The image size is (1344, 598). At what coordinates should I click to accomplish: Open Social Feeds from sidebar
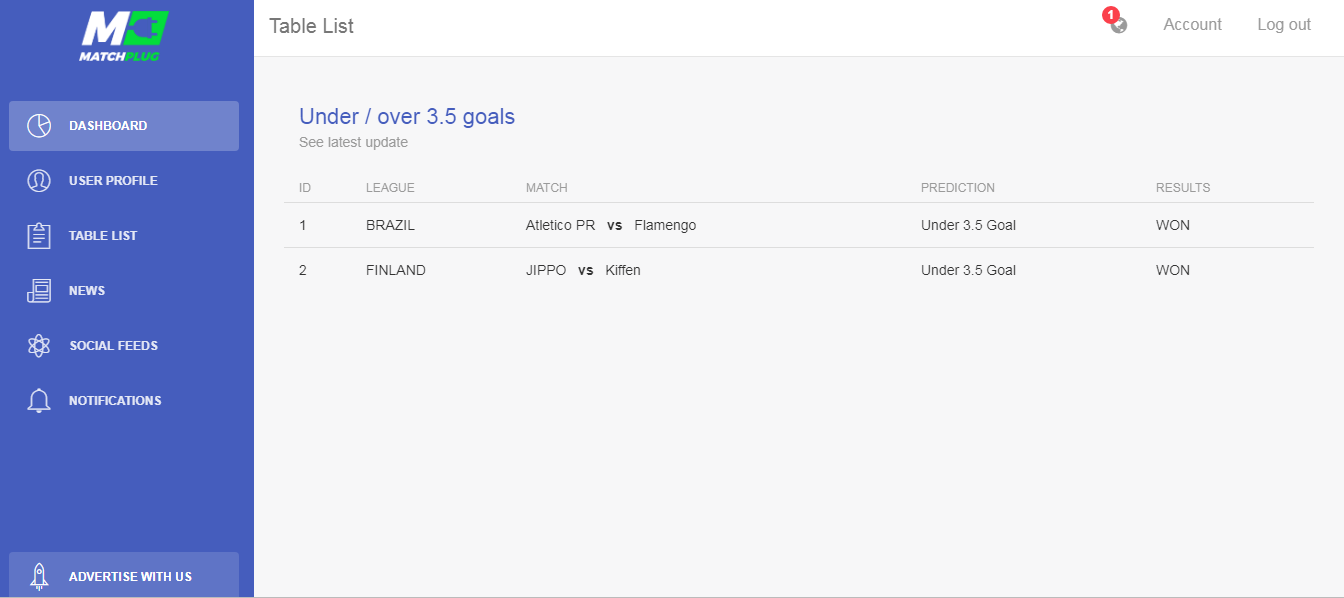pos(113,346)
